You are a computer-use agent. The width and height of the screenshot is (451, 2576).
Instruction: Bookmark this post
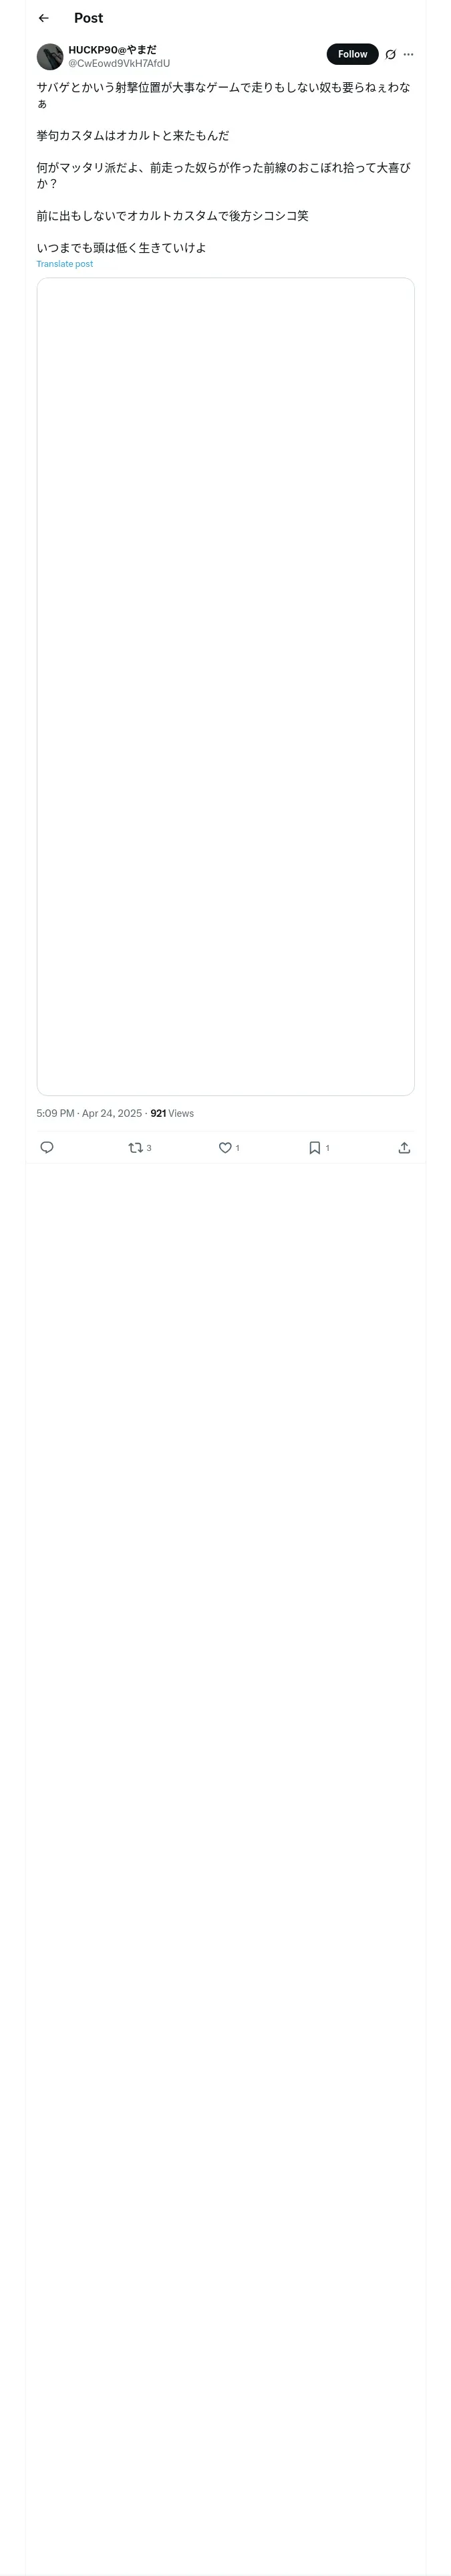coord(314,1147)
